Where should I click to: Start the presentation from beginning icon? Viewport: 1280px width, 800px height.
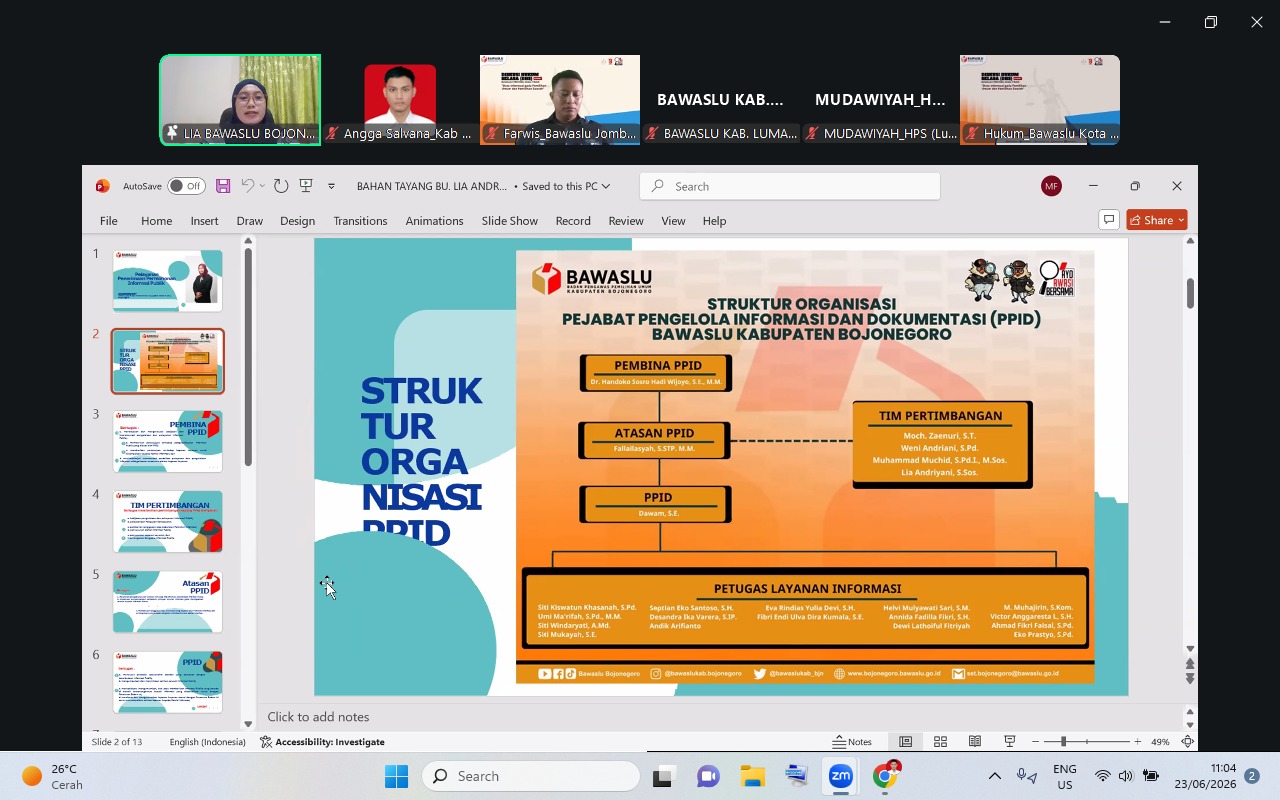(306, 186)
